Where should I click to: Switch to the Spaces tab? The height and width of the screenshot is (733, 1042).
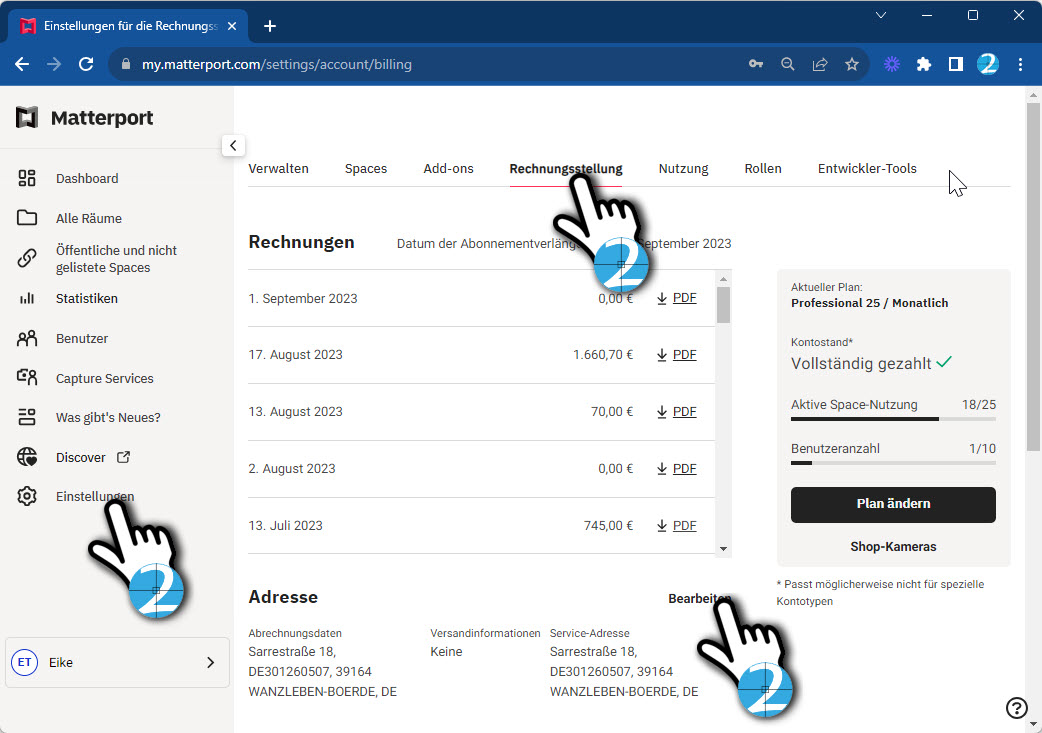(x=365, y=169)
